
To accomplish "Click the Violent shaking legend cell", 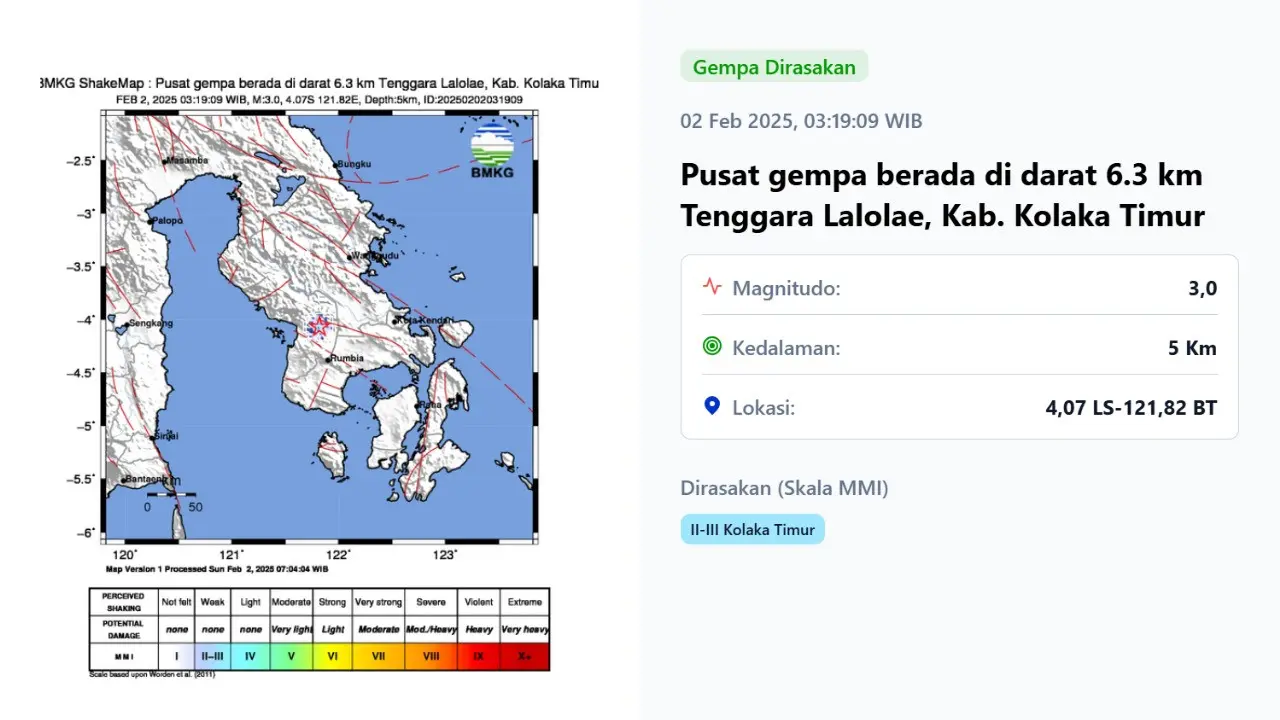I will (479, 602).
